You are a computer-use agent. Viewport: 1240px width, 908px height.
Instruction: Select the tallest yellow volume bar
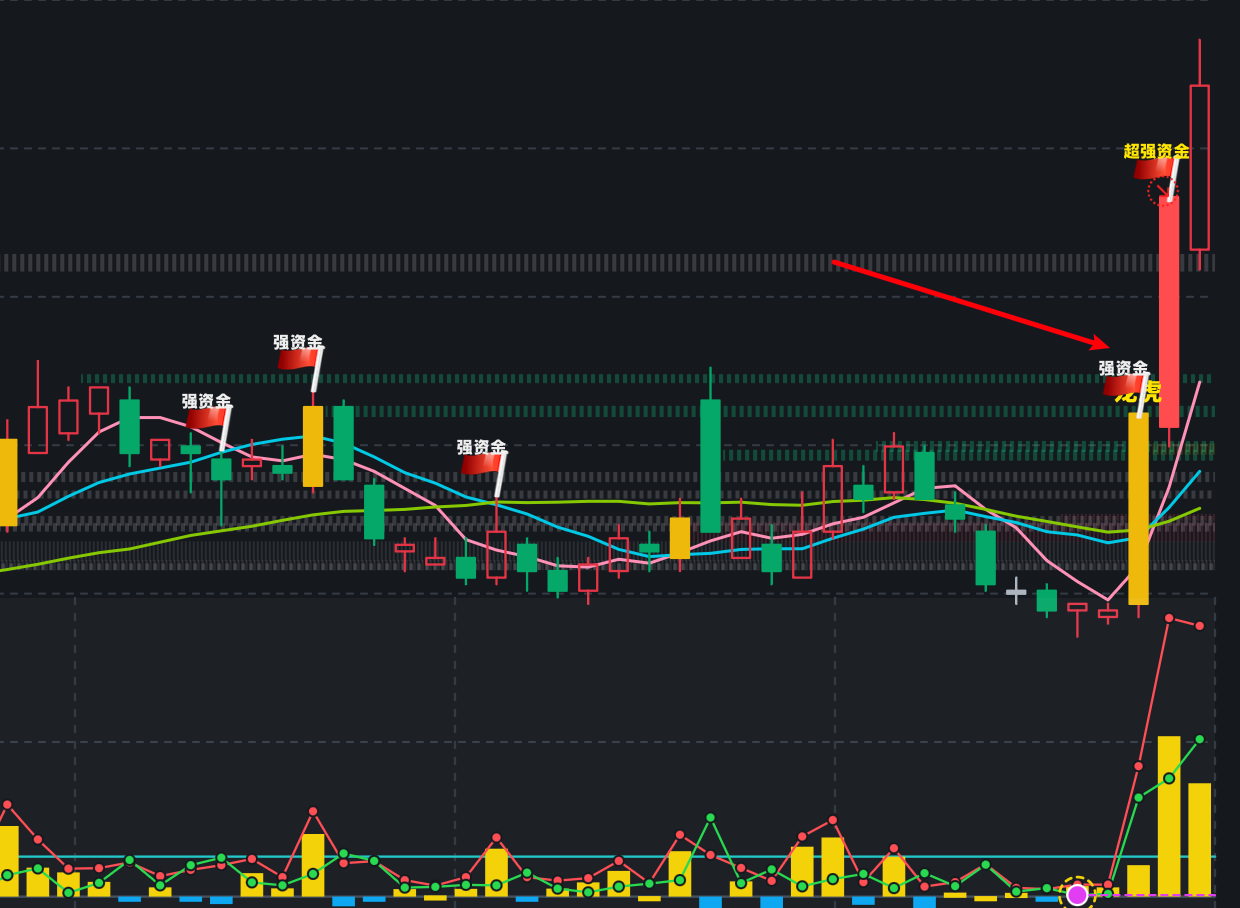[x=1169, y=816]
